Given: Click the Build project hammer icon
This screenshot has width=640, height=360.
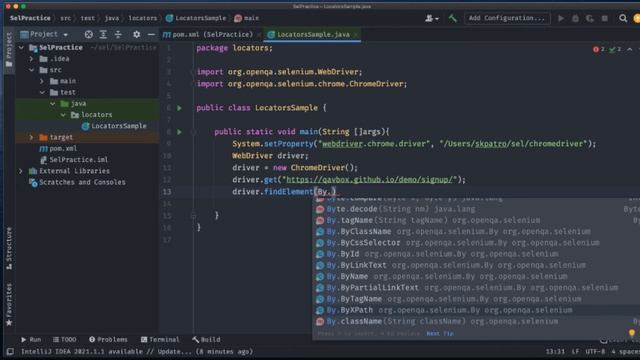Looking at the screenshot, I should (452, 18).
